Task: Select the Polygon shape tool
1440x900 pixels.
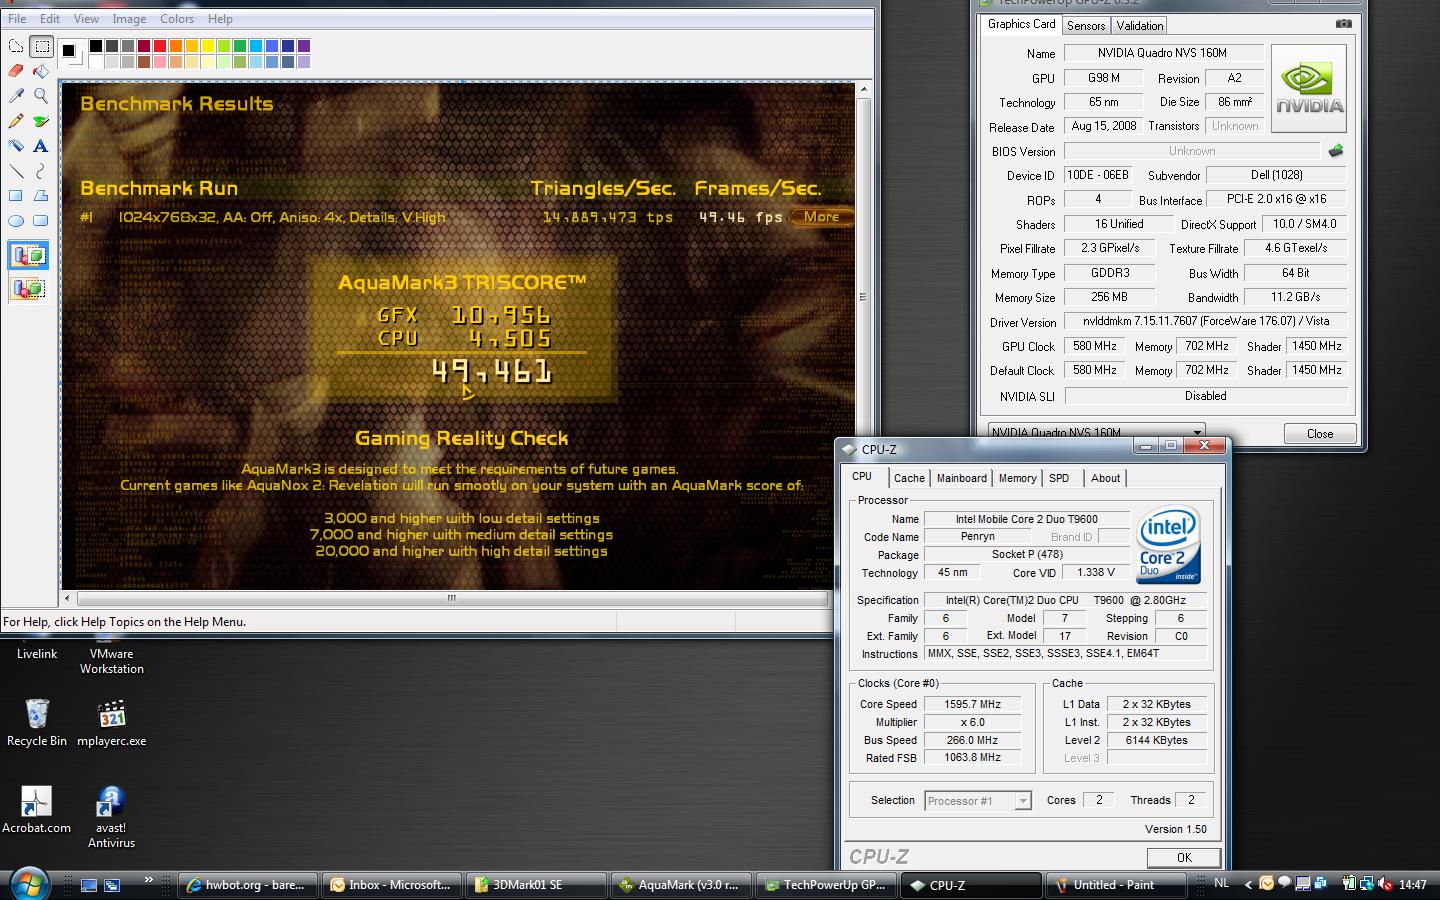Action: [41, 196]
